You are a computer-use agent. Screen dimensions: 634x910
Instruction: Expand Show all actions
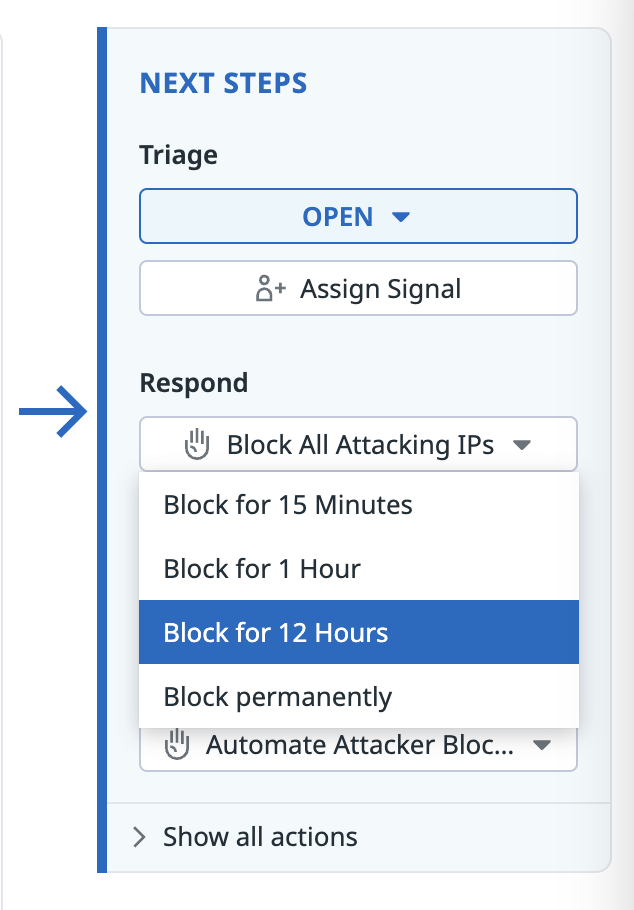coord(260,836)
